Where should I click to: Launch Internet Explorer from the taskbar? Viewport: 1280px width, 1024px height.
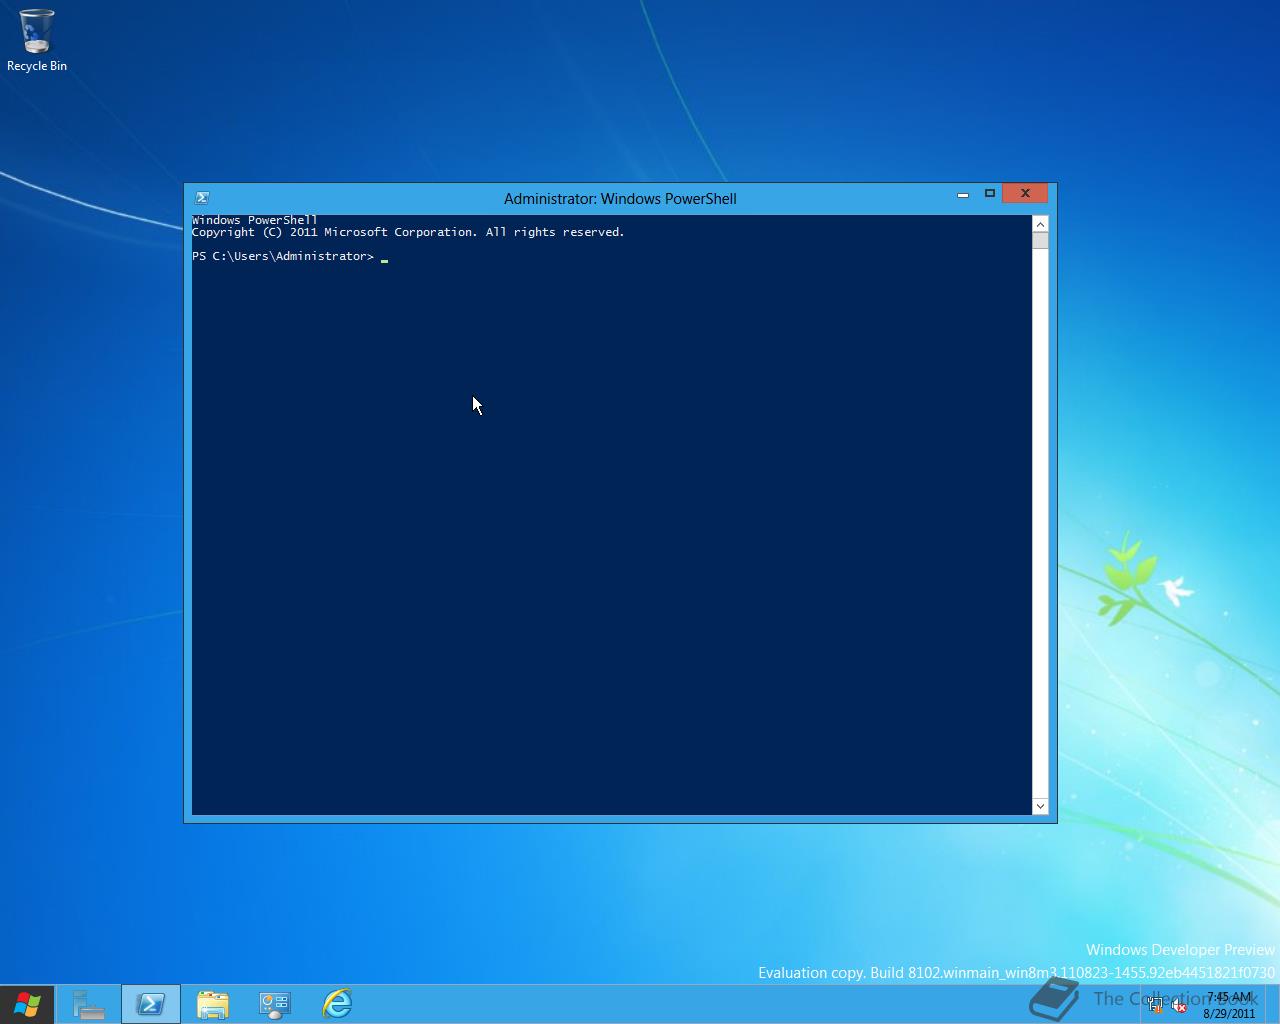tap(337, 1004)
